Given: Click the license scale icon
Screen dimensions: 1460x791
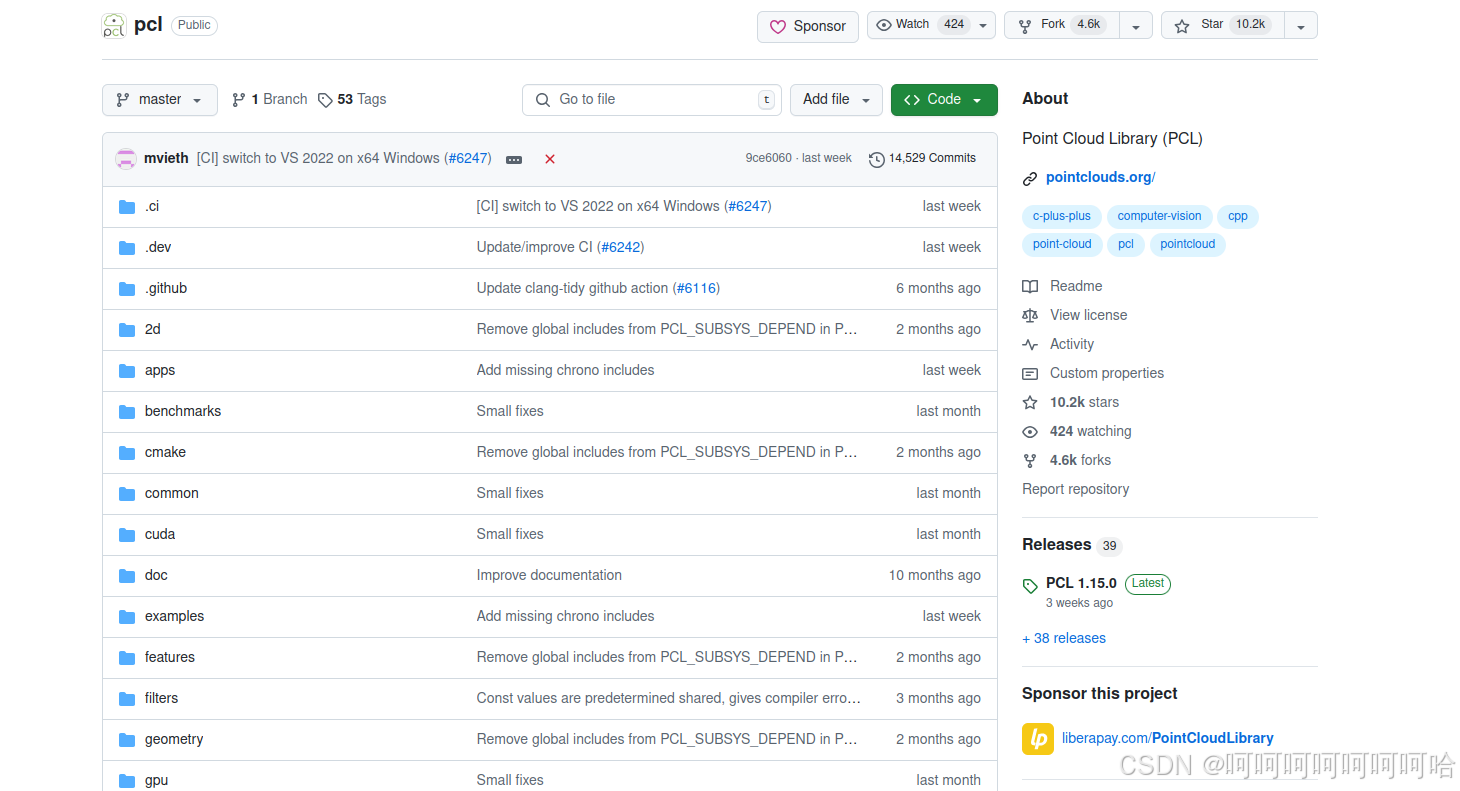Looking at the screenshot, I should [1030, 315].
